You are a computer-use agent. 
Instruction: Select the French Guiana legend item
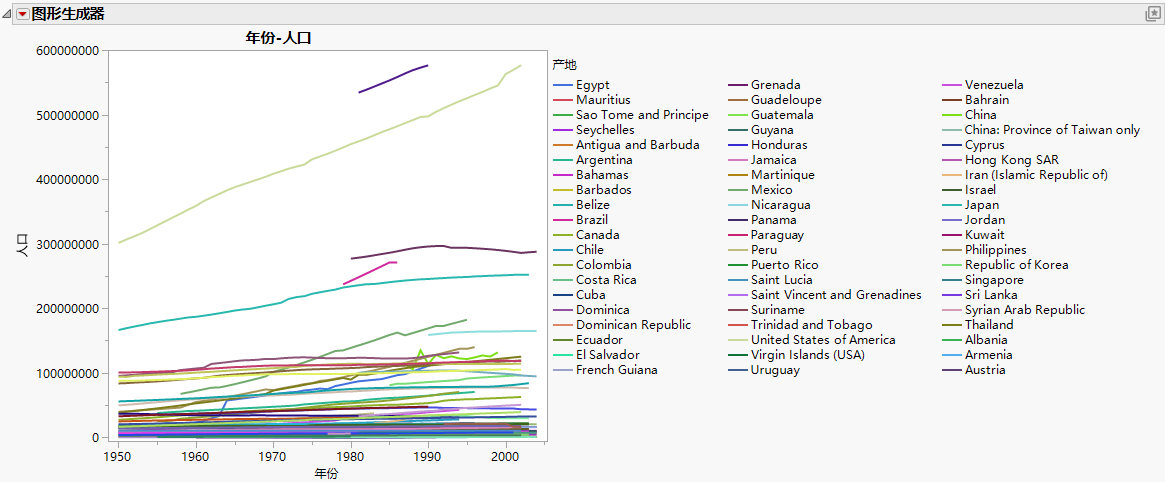click(x=617, y=370)
